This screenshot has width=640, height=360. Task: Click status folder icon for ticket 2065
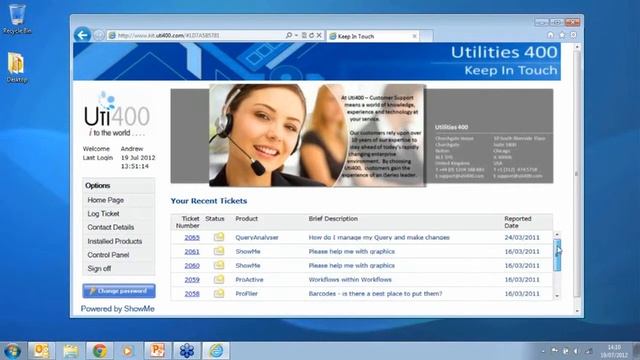point(219,237)
